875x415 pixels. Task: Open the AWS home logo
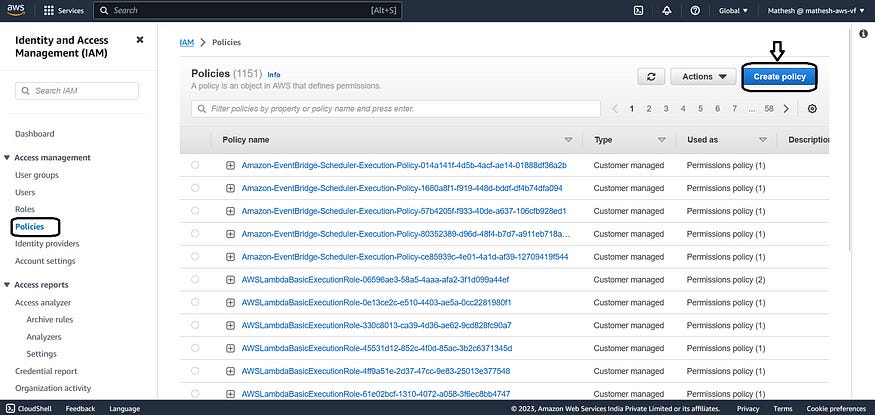click(16, 9)
